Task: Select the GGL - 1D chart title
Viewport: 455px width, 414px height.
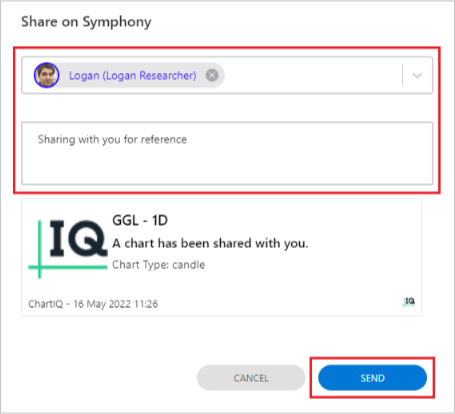Action: pos(140,220)
